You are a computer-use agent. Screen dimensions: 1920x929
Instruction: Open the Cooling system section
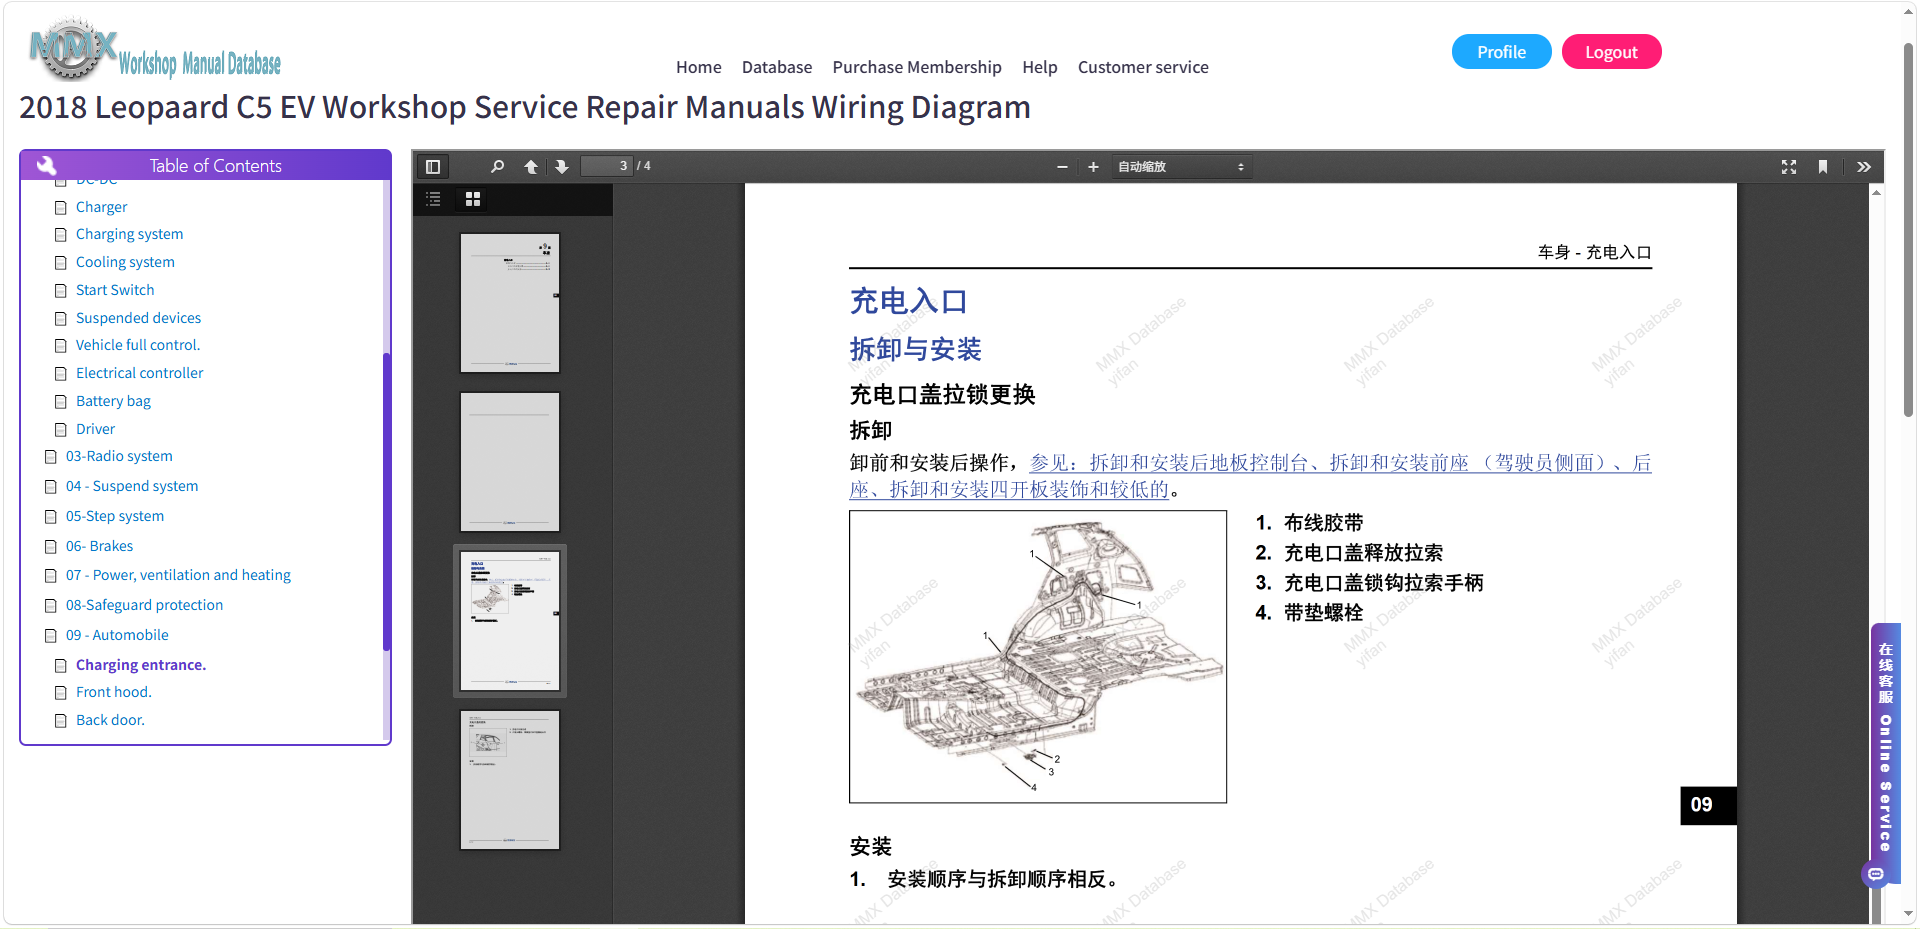pyautogui.click(x=125, y=262)
